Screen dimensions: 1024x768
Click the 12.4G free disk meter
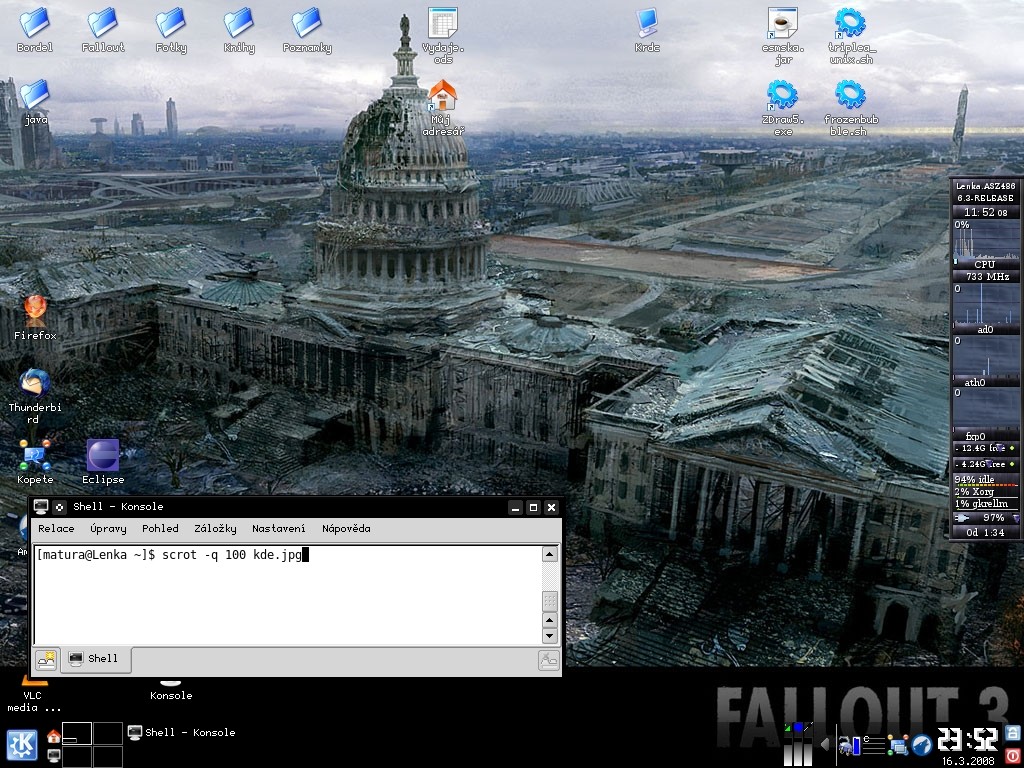click(985, 448)
